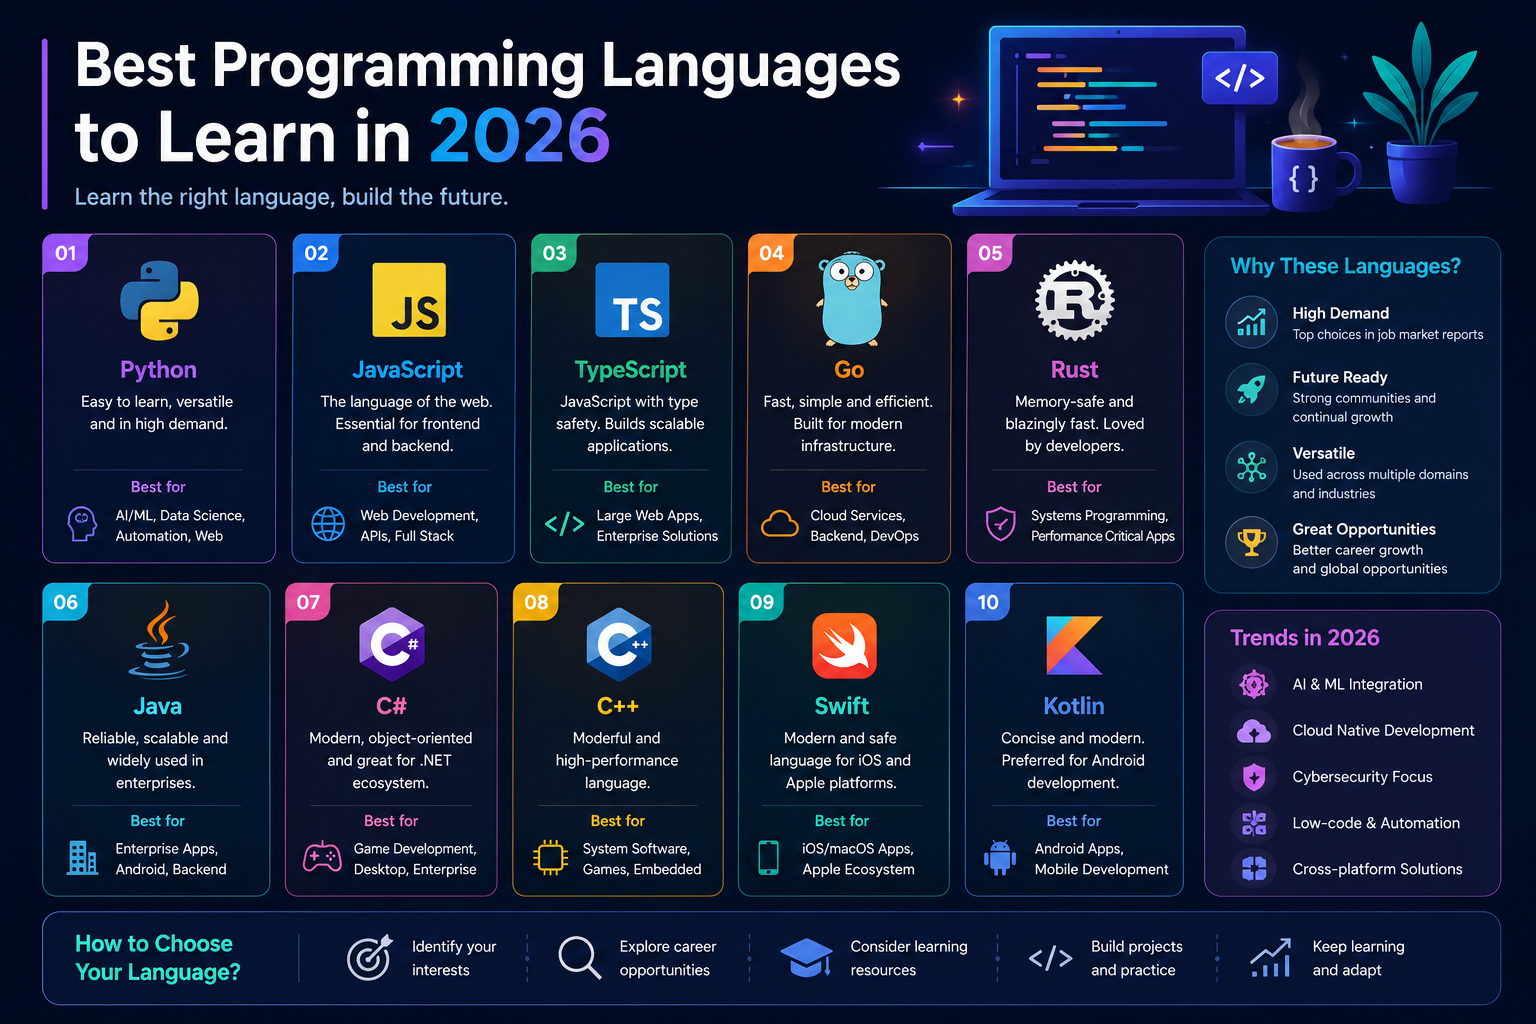Click the blue TS TypeScript logo
This screenshot has width=1536, height=1024.
632,300
